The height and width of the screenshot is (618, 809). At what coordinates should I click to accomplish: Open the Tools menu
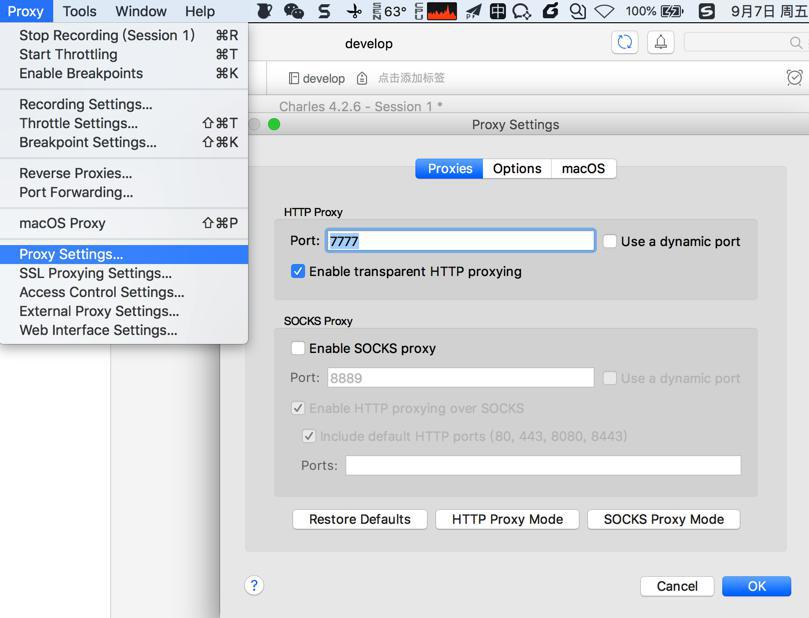click(79, 11)
